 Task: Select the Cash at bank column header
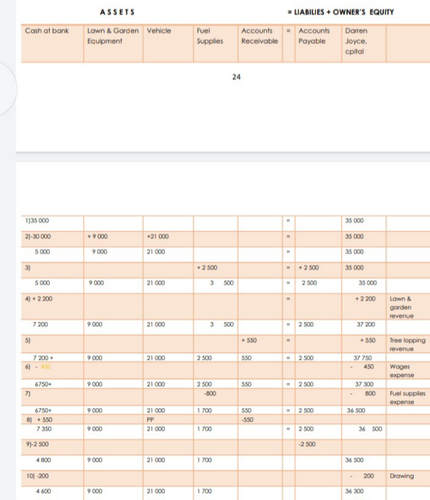click(x=52, y=43)
